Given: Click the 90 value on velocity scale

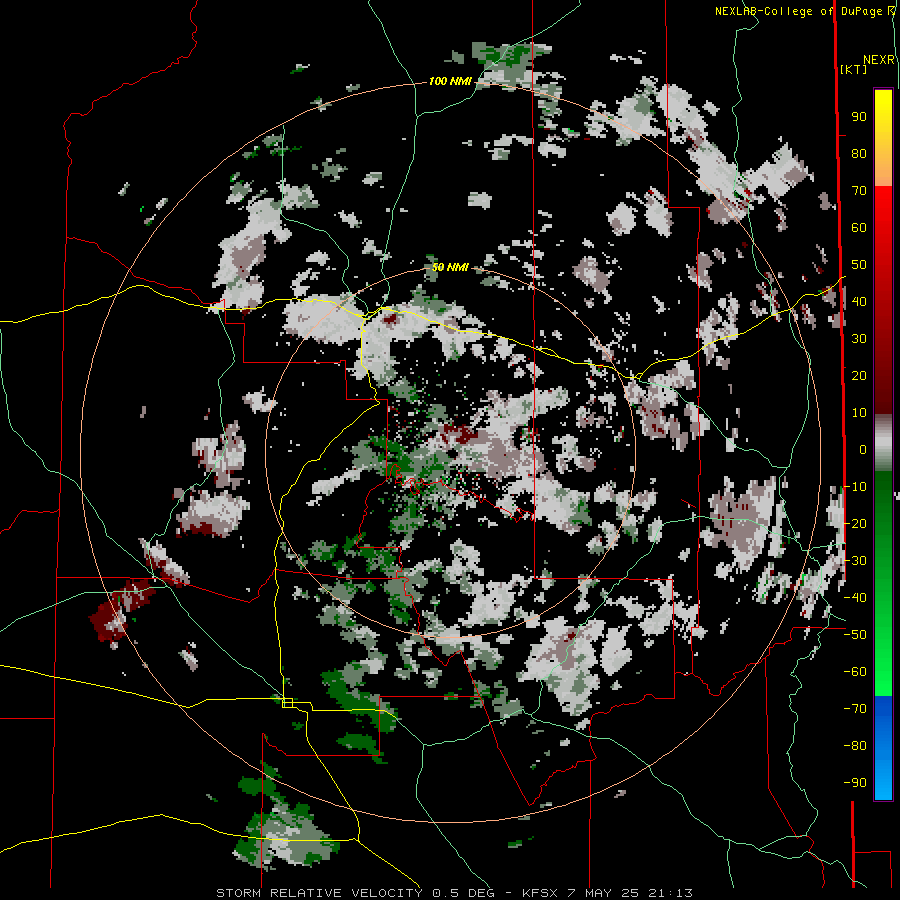Looking at the screenshot, I should click(859, 117).
